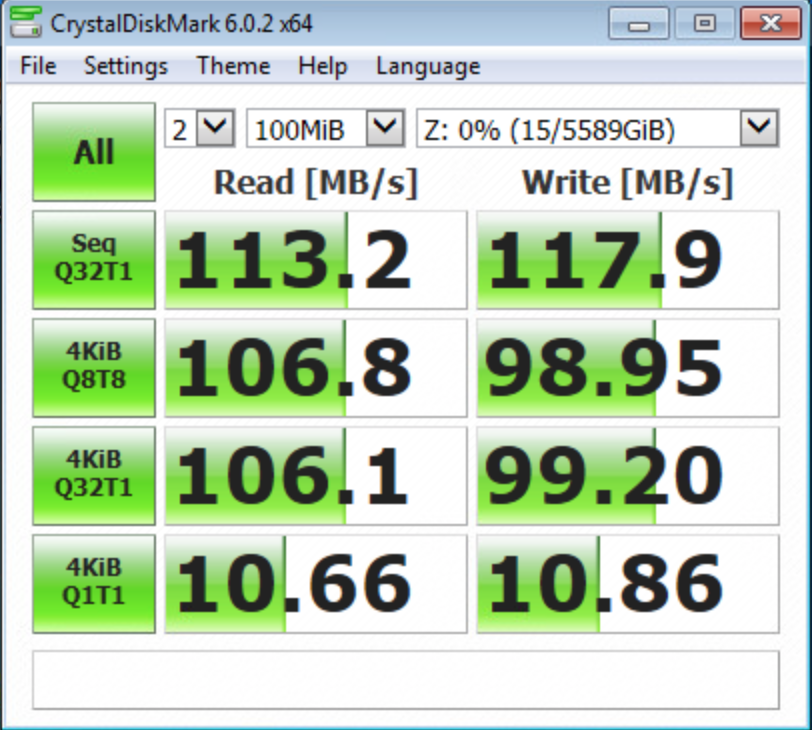The height and width of the screenshot is (730, 812).
Task: Click the 4KiB Q32T1 read result 106.1
Action: click(x=316, y=476)
